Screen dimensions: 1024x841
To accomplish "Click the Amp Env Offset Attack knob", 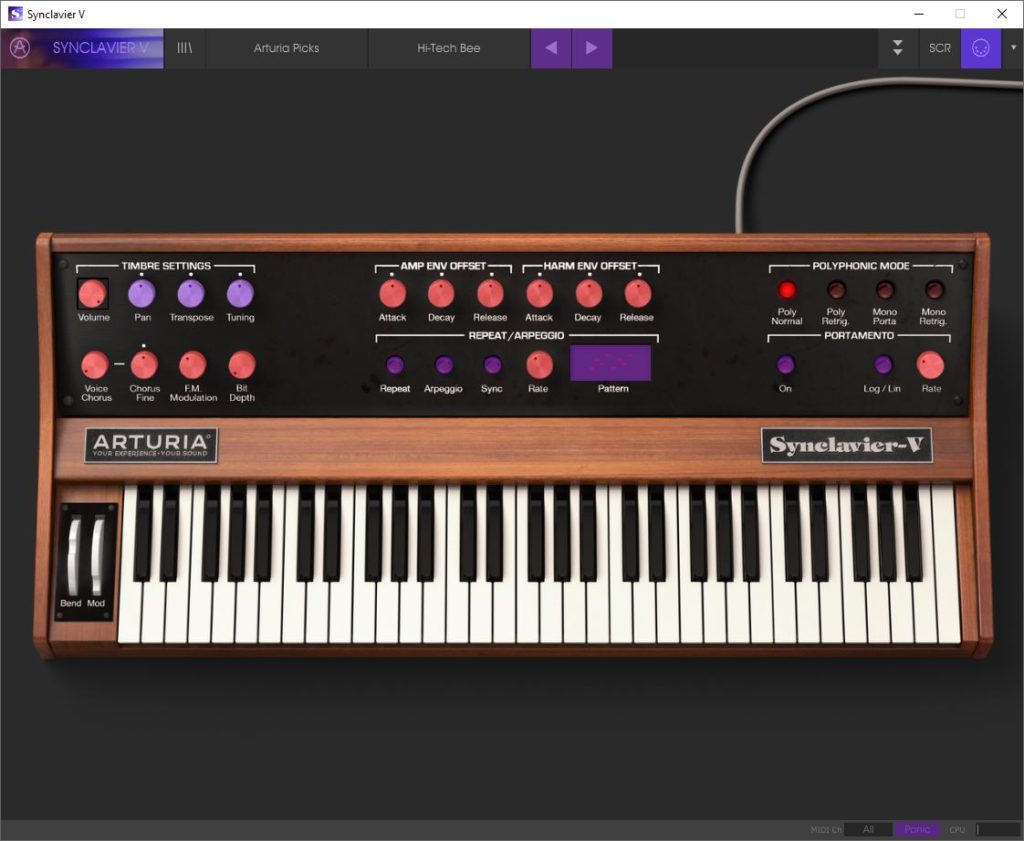I will tap(392, 294).
